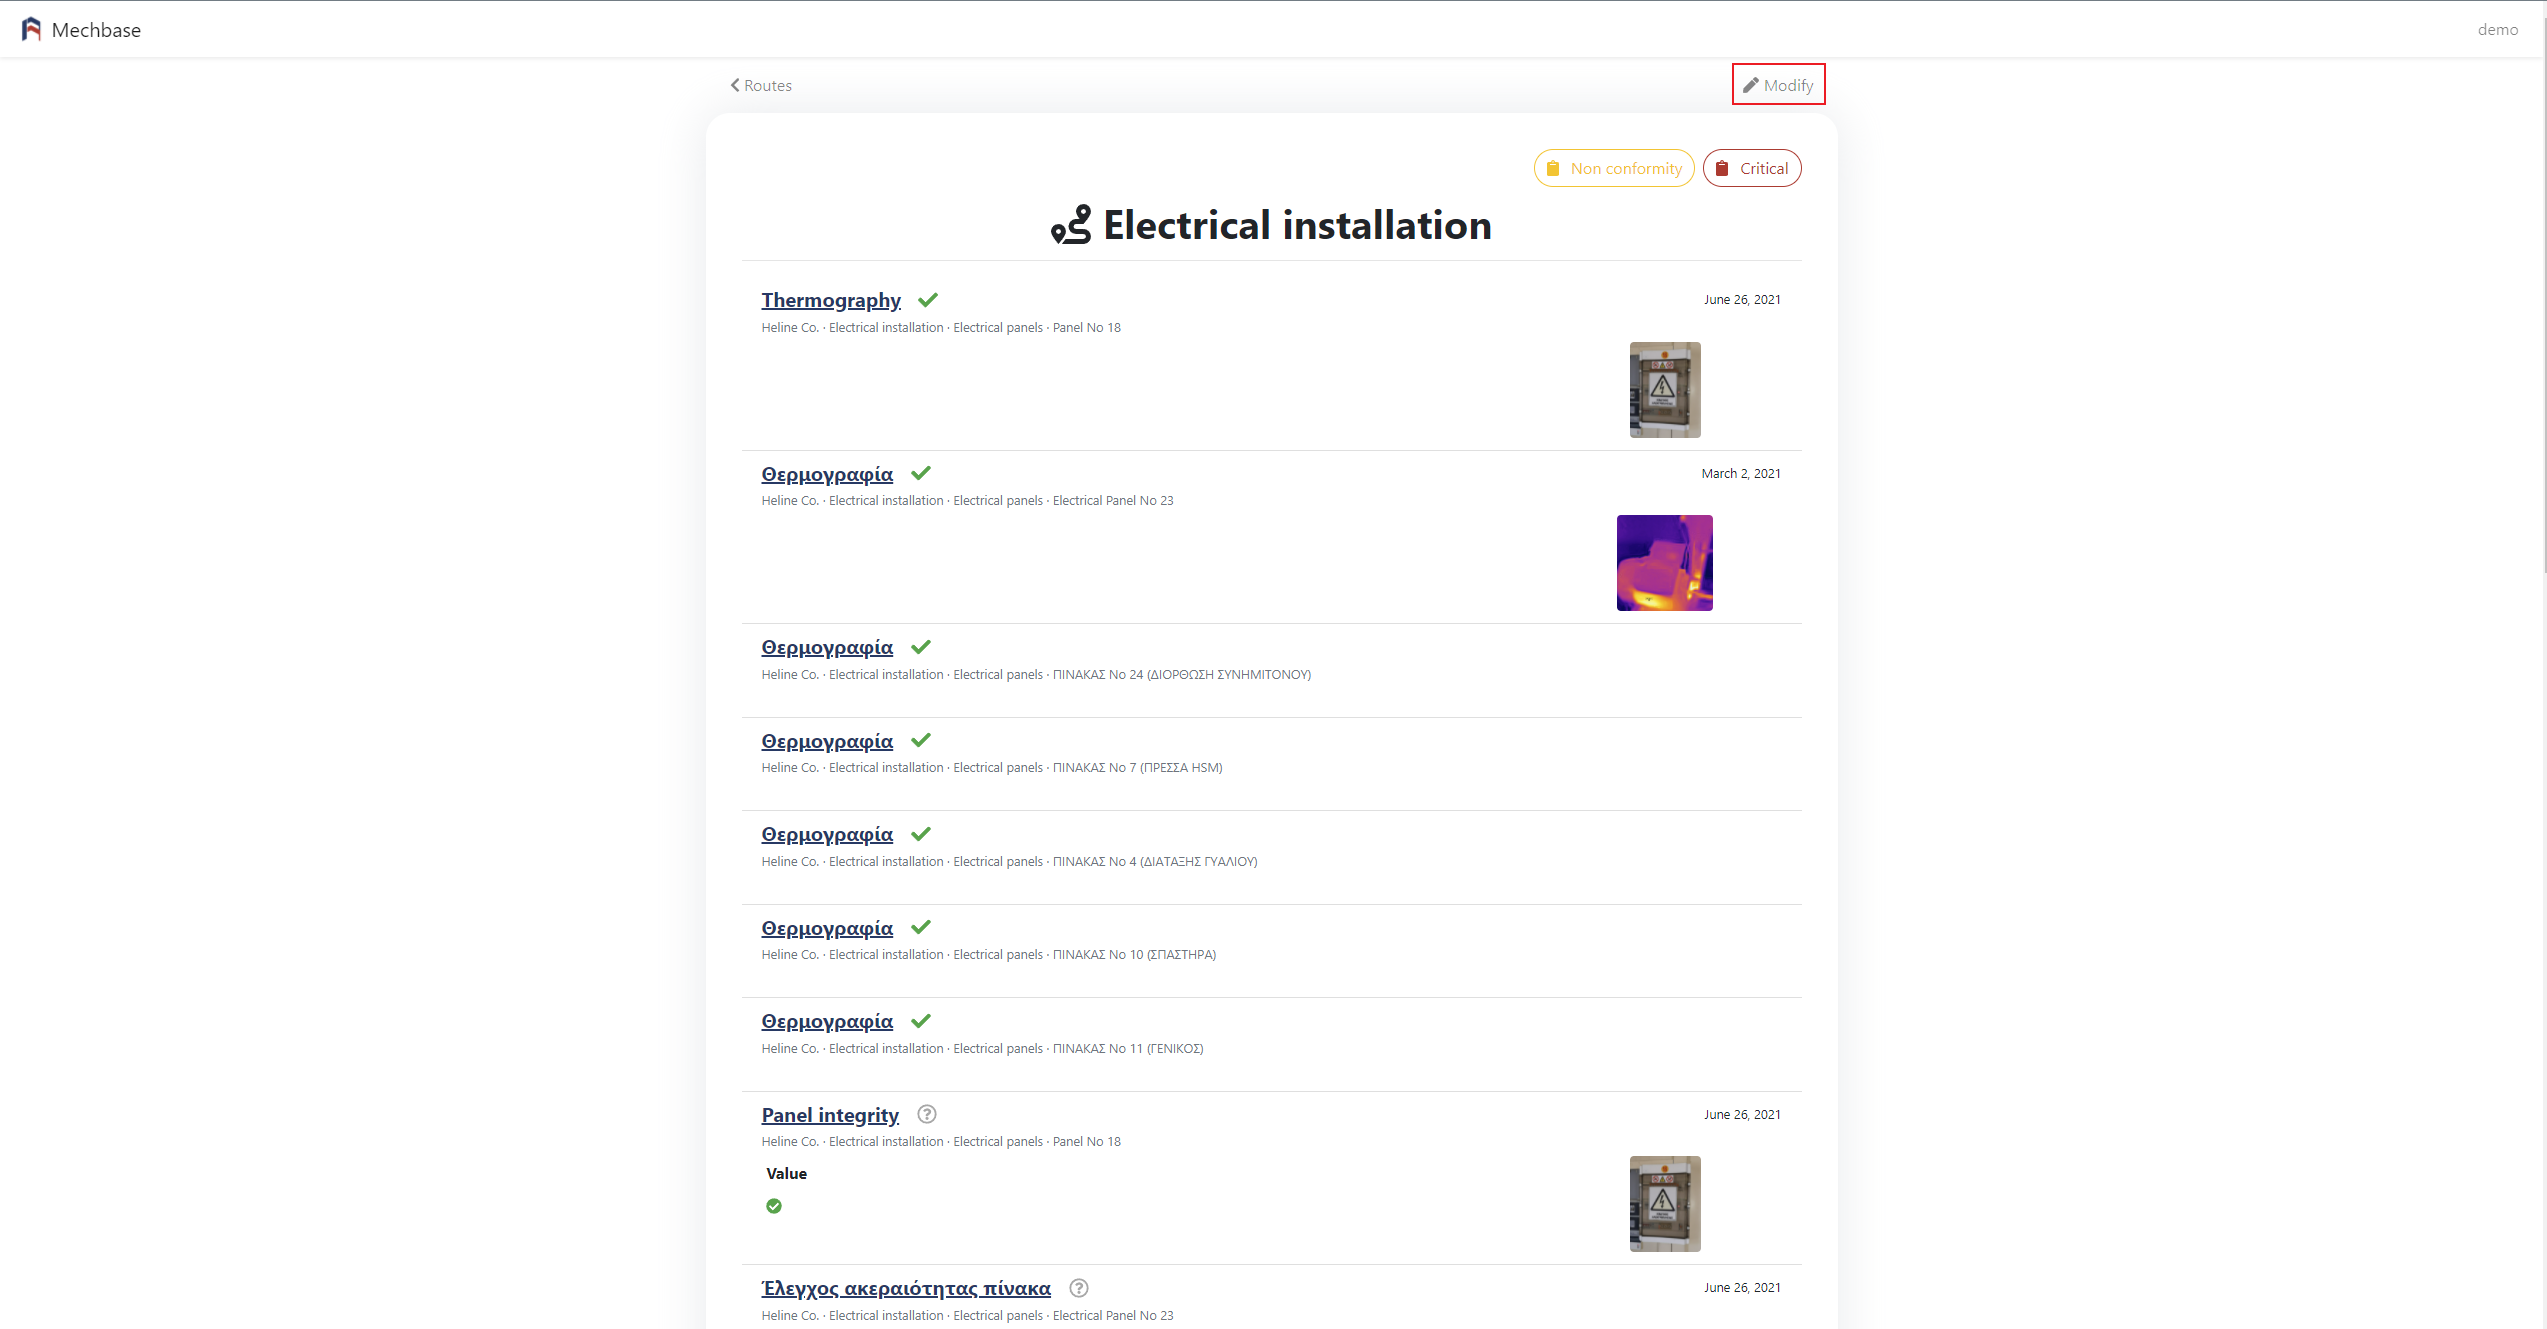Click breadcrumb text ending ΠΙΝΑΚΑΣ No 7 (ΠΡΕΣΣΑ HSM)
The width and height of the screenshot is (2547, 1329).
[x=992, y=768]
